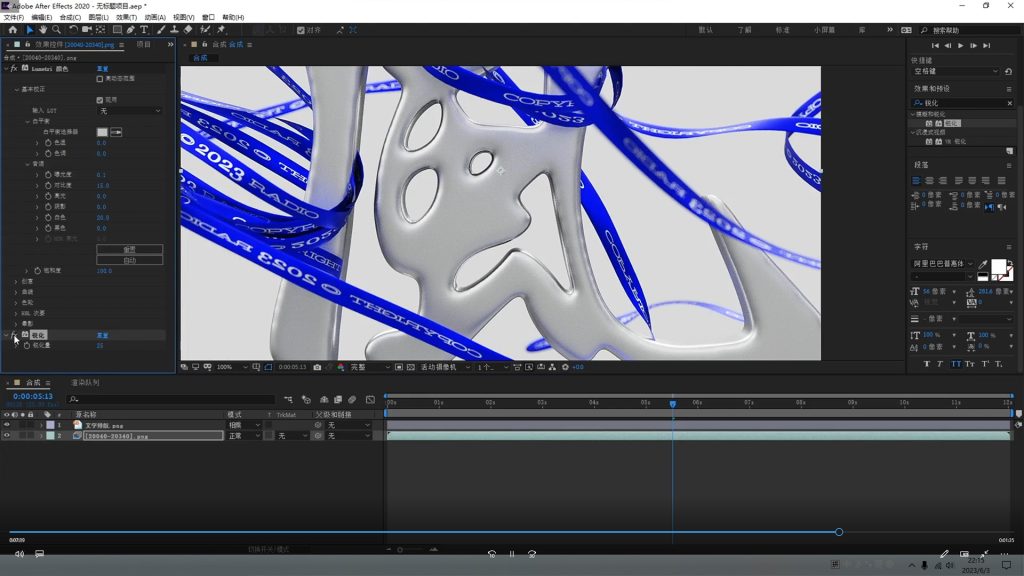1024x576 pixels.
Task: Select the Zoom magnifier tool
Action: coord(56,30)
